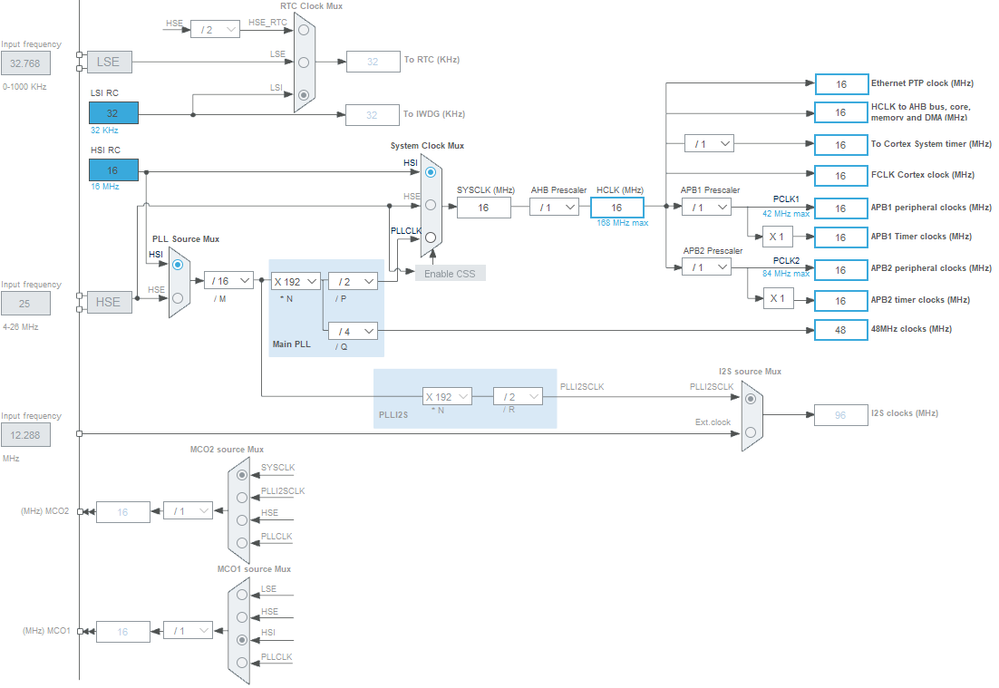Select SYSCLK in MCO2 source Mux
Image resolution: width=999 pixels, height=688 pixels.
coord(242,475)
